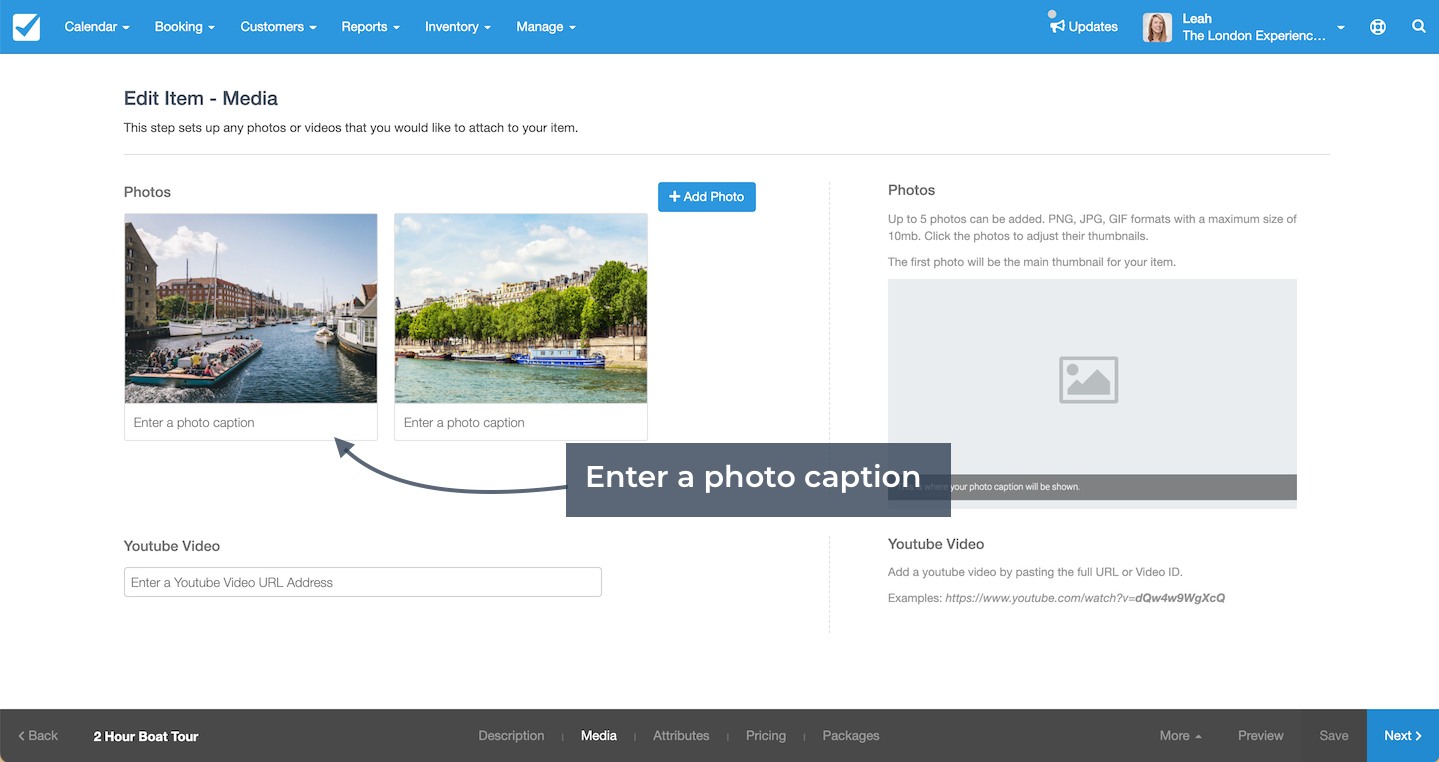Focus the caption field under the canal photo
1439x762 pixels.
(251, 422)
